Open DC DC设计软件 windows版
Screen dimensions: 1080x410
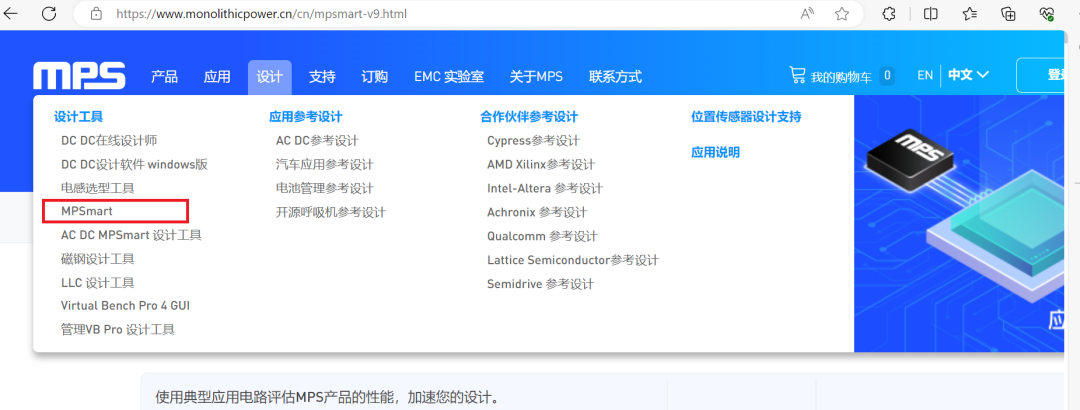pos(134,165)
